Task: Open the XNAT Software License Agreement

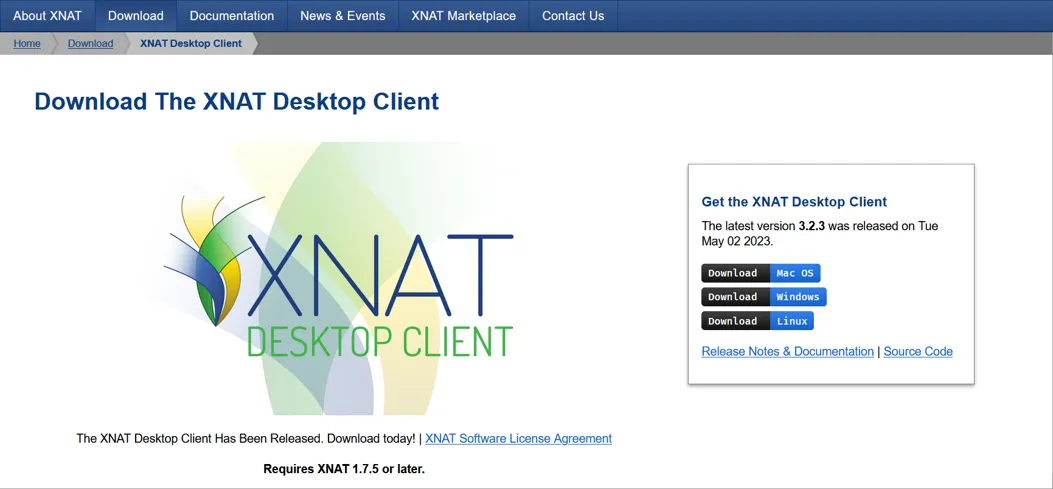Action: (x=518, y=439)
